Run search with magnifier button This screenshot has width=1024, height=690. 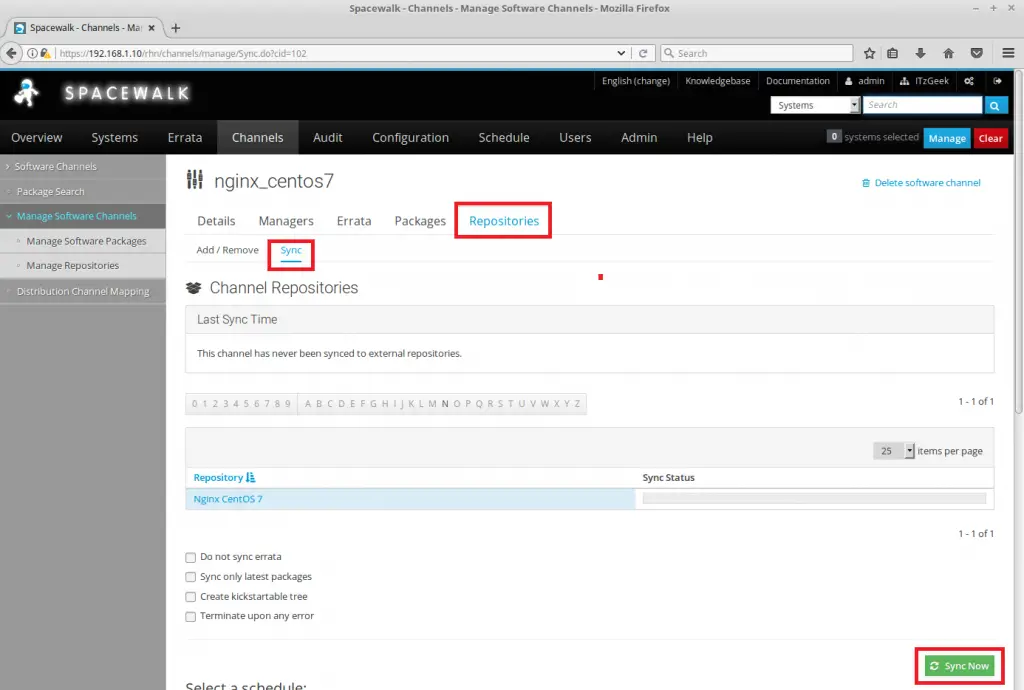click(995, 105)
